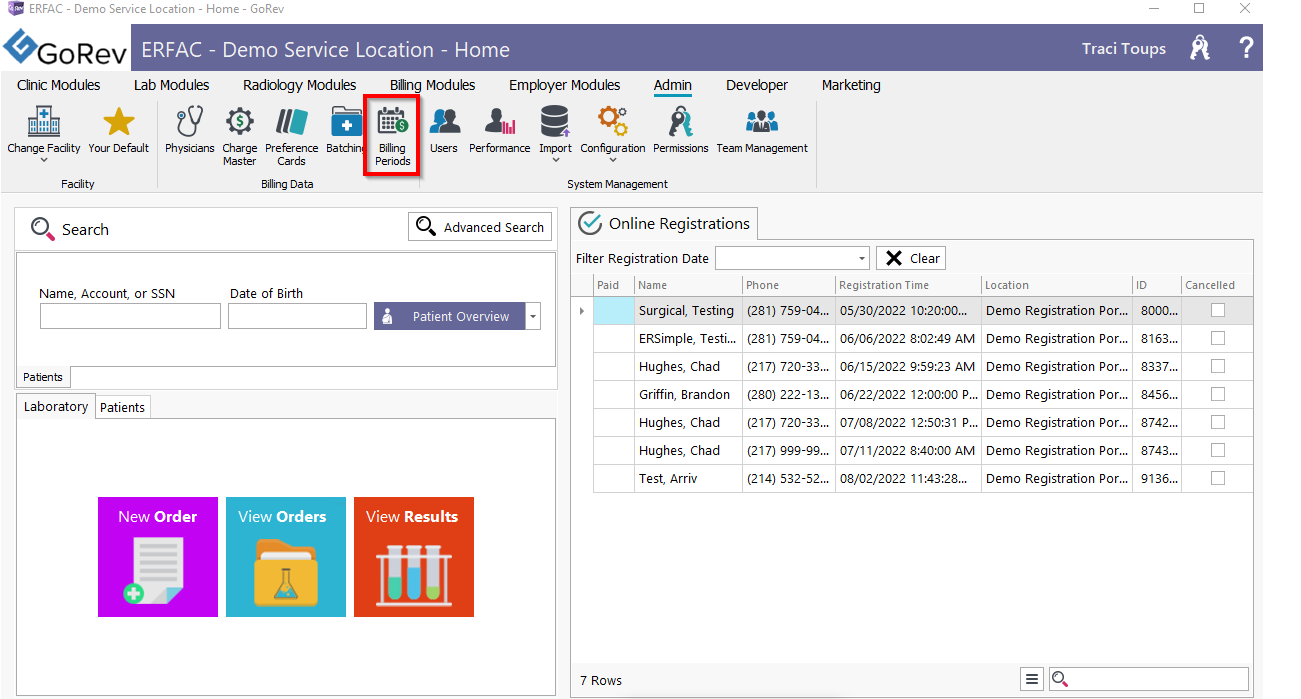Click the Clear filter button
The width and height of the screenshot is (1301, 699).
[911, 258]
